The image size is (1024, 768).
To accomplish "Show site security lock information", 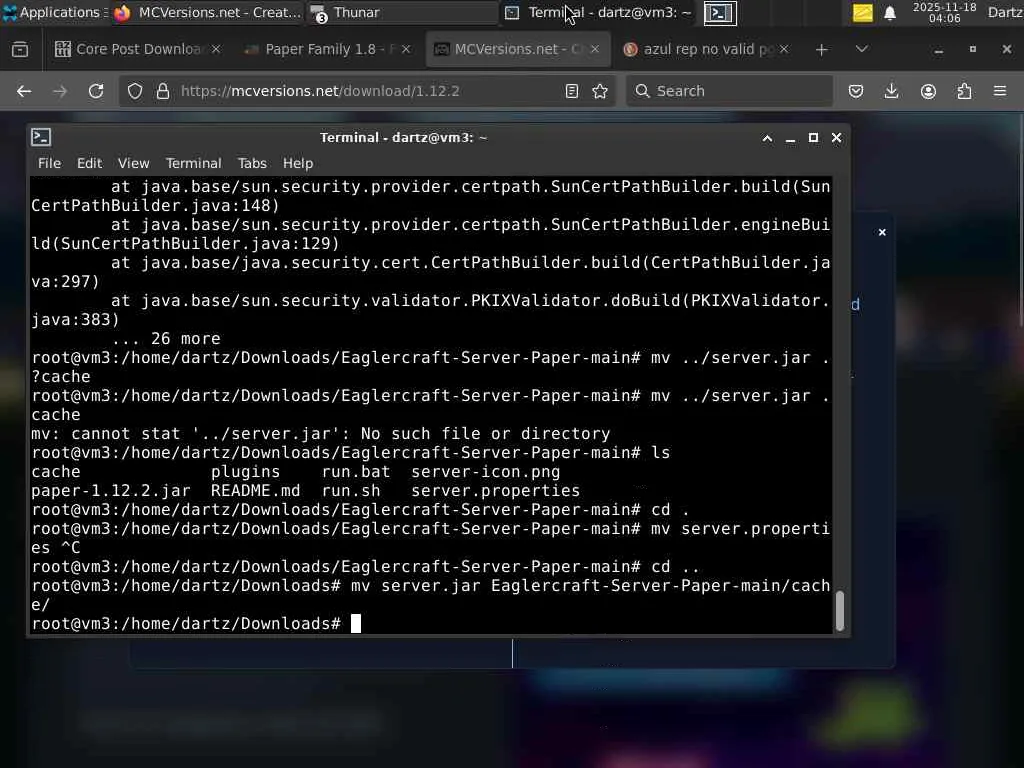I will coord(163,91).
